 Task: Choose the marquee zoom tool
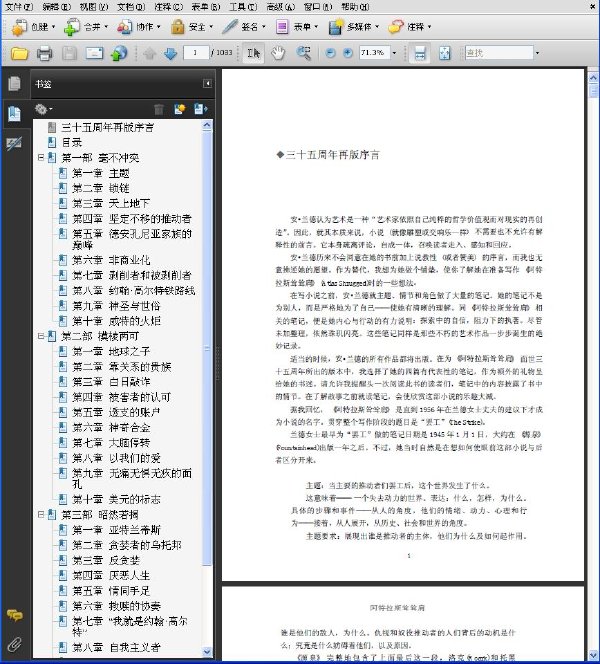(x=304, y=53)
